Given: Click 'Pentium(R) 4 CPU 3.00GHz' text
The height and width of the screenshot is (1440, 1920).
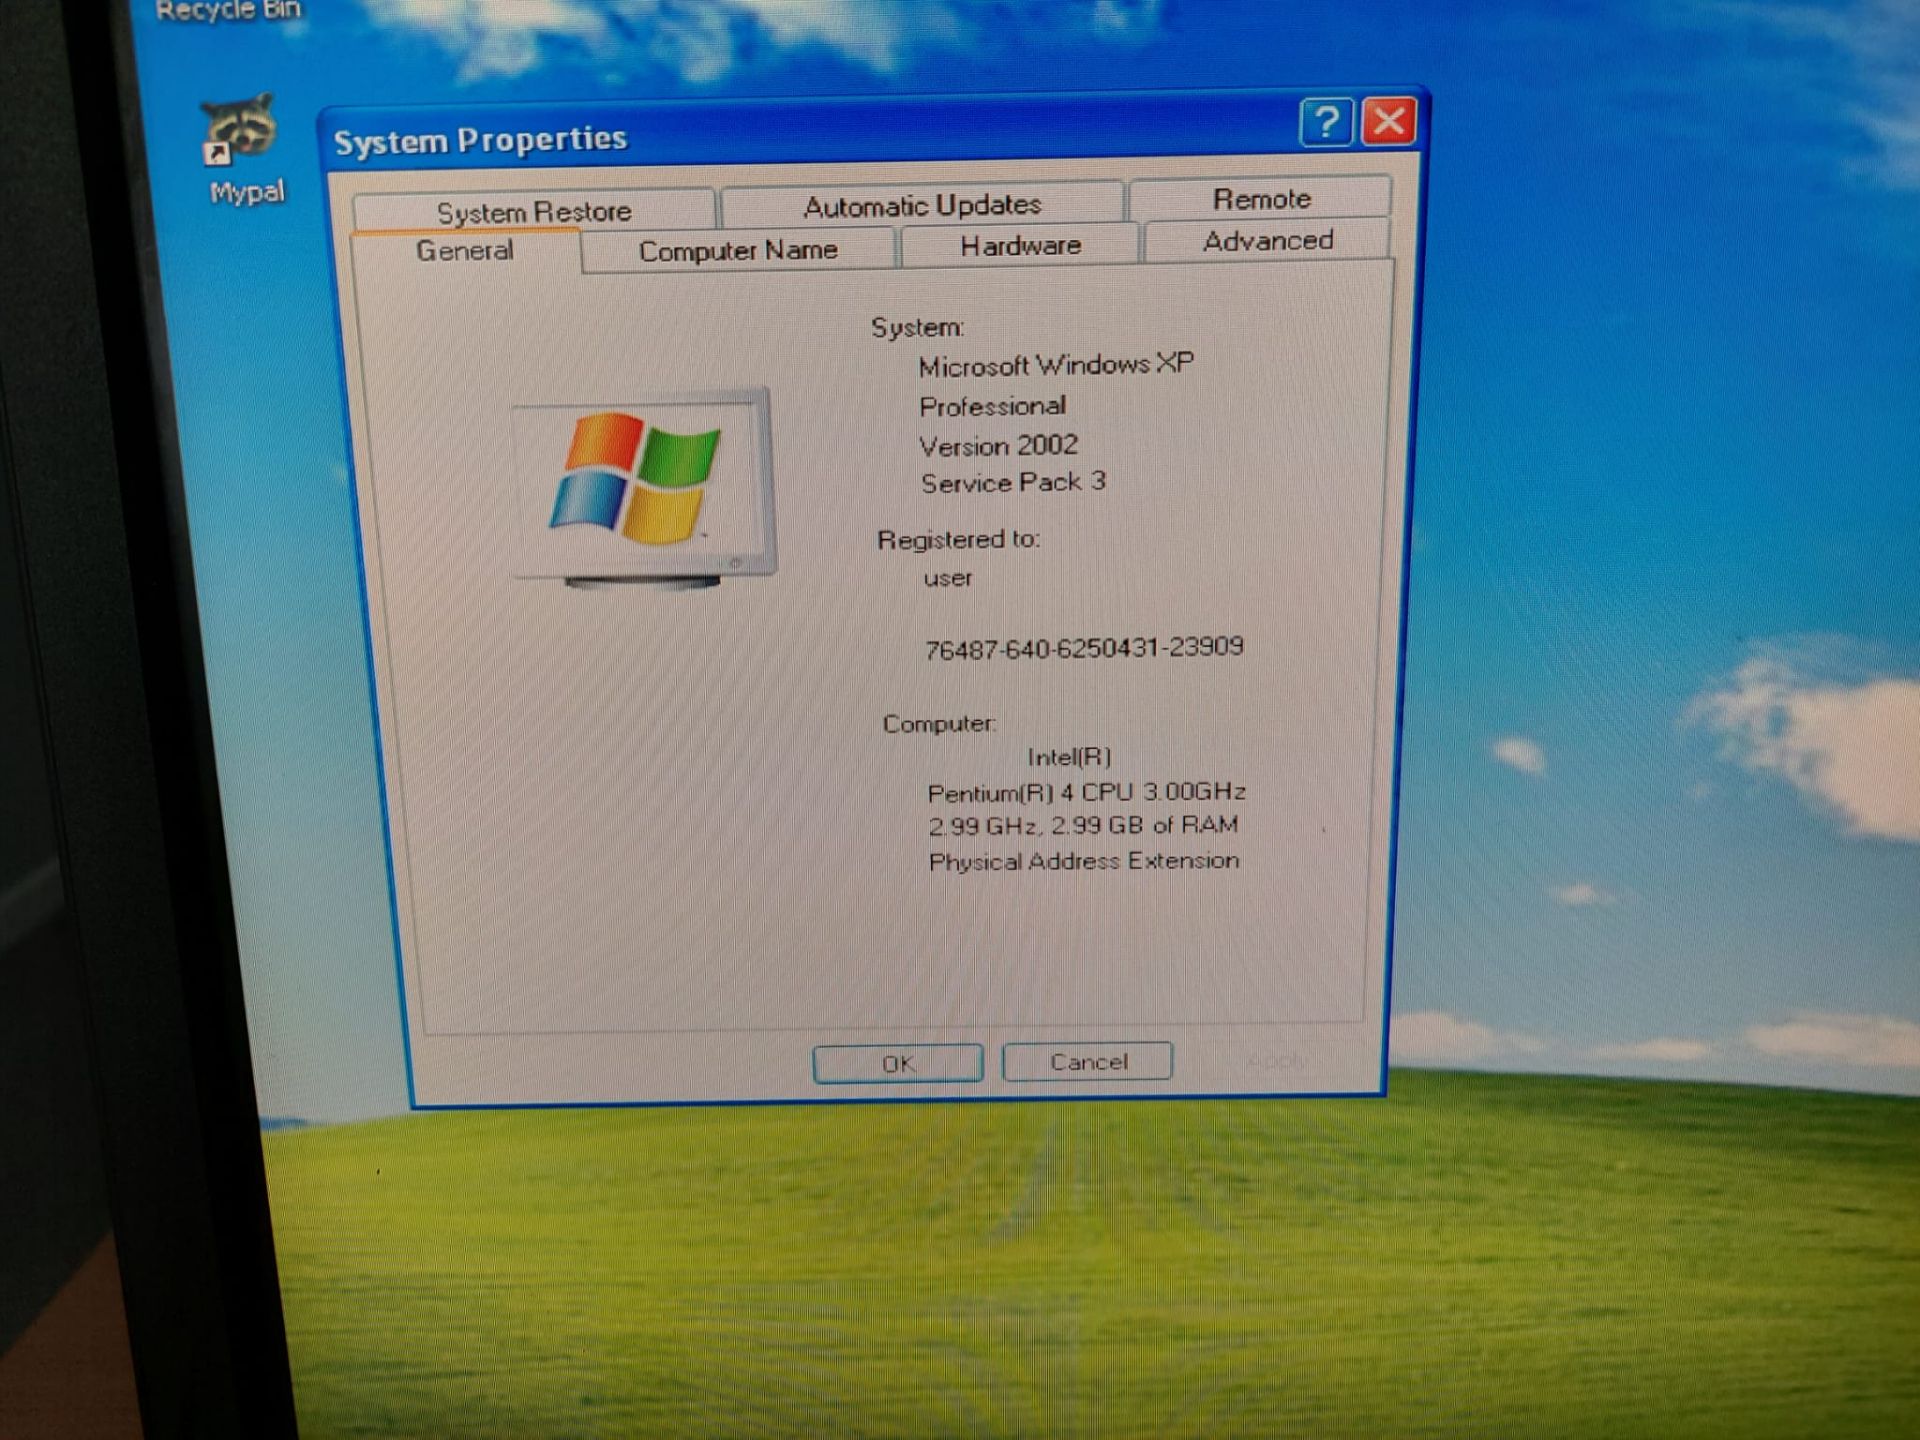Looking at the screenshot, I should (1086, 792).
